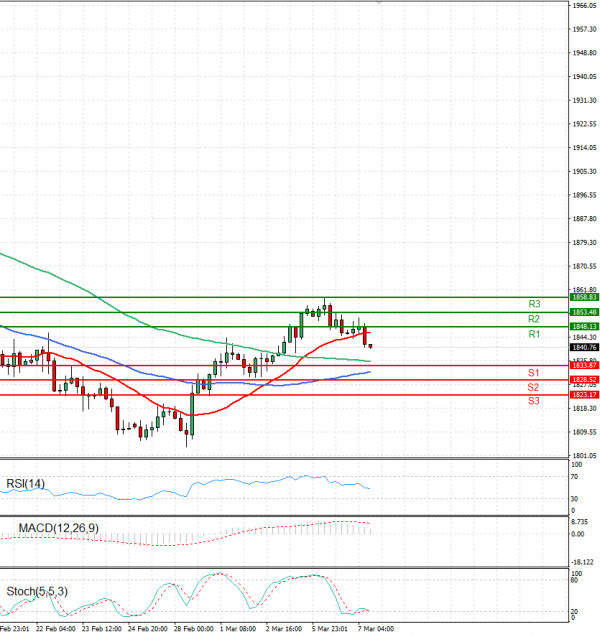Click the latest red candlestick
Viewport: 600px width, 637px height.
[370, 347]
